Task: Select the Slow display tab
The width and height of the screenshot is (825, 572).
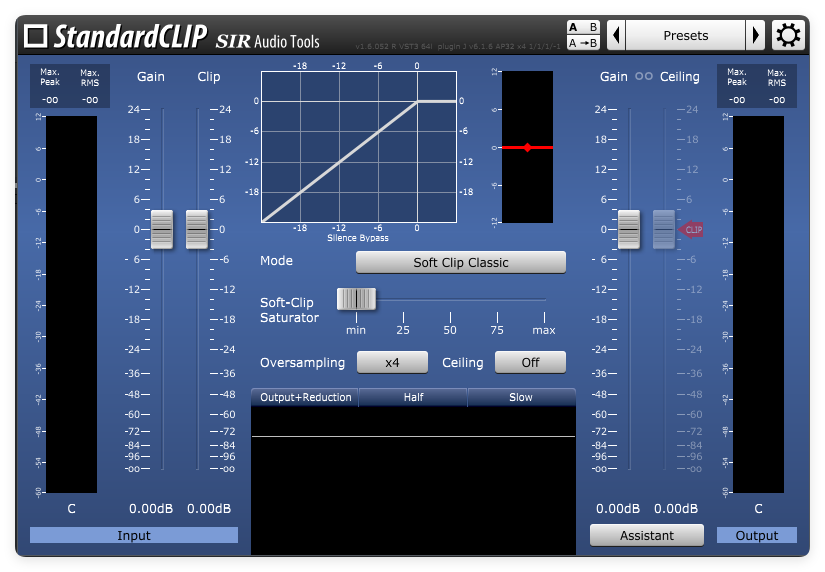Action: [x=521, y=397]
